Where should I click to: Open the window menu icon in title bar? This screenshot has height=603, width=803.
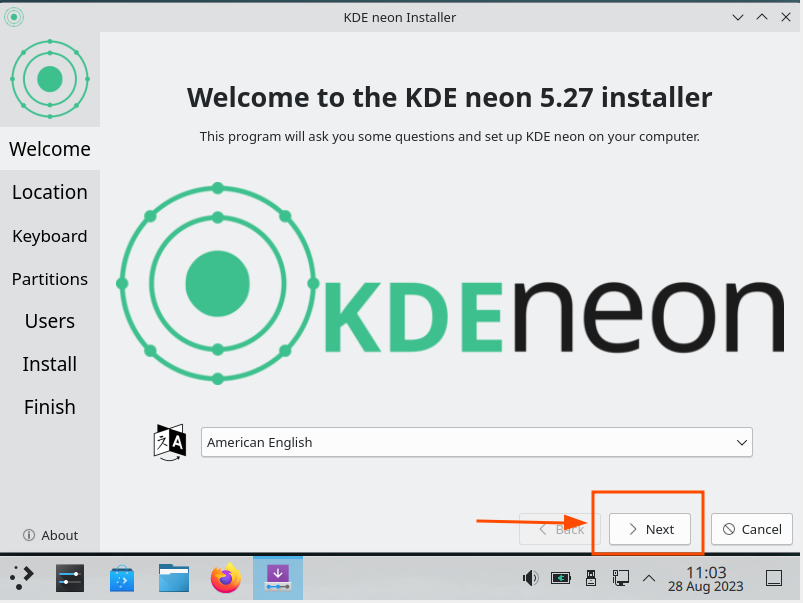click(x=14, y=17)
